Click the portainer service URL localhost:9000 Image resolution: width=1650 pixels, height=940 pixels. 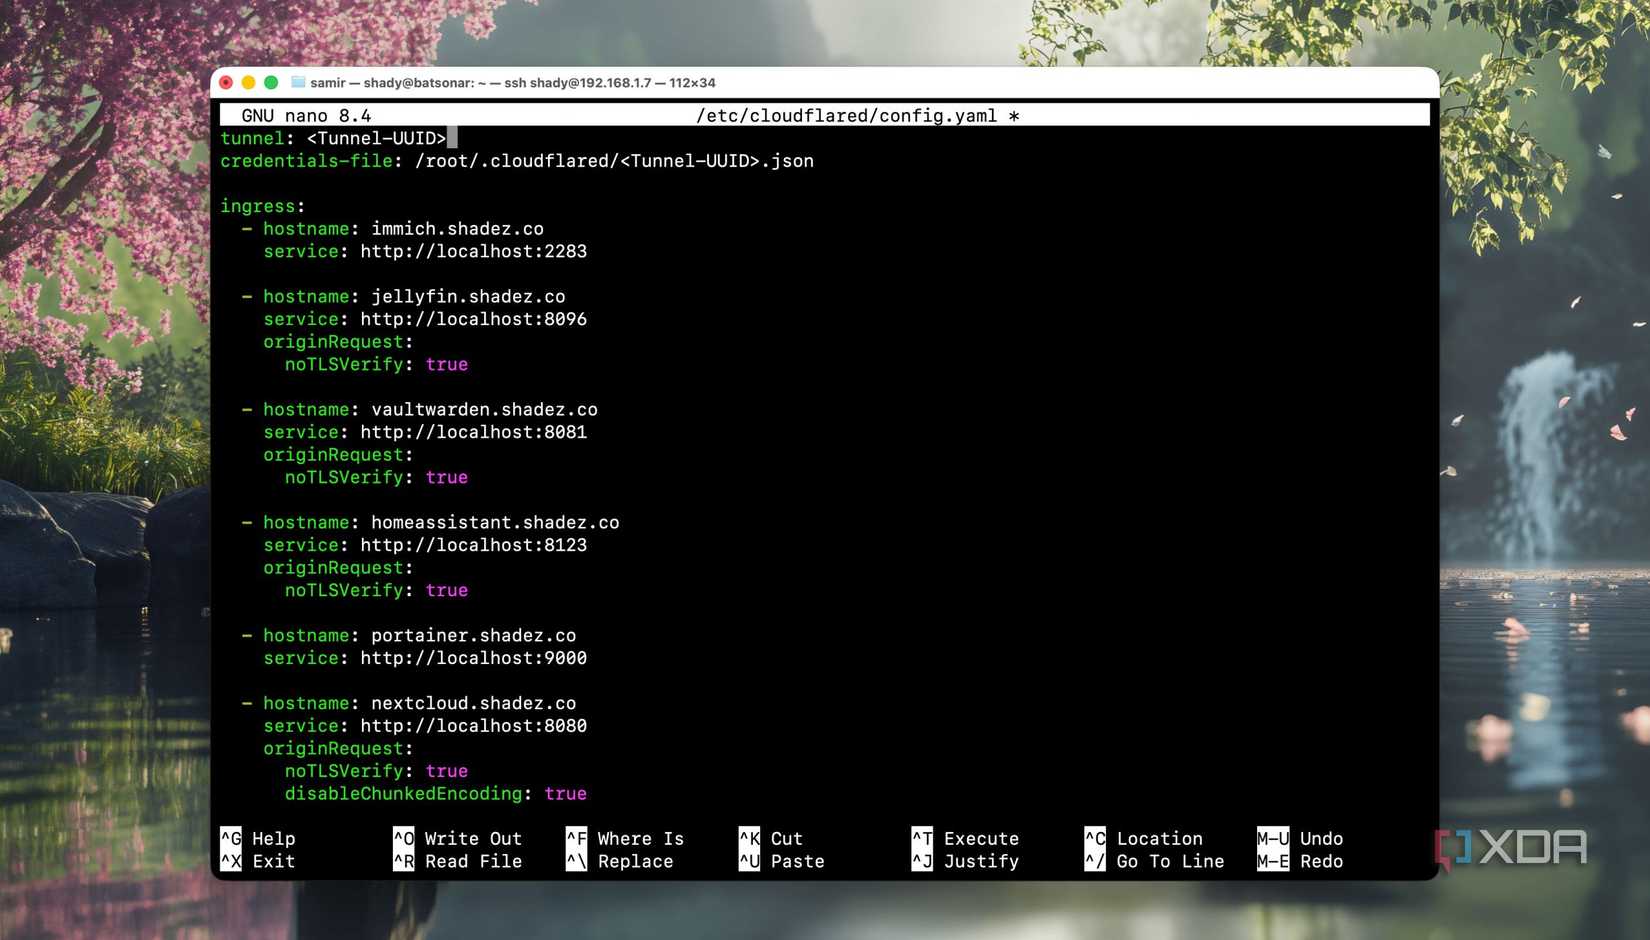(x=473, y=658)
